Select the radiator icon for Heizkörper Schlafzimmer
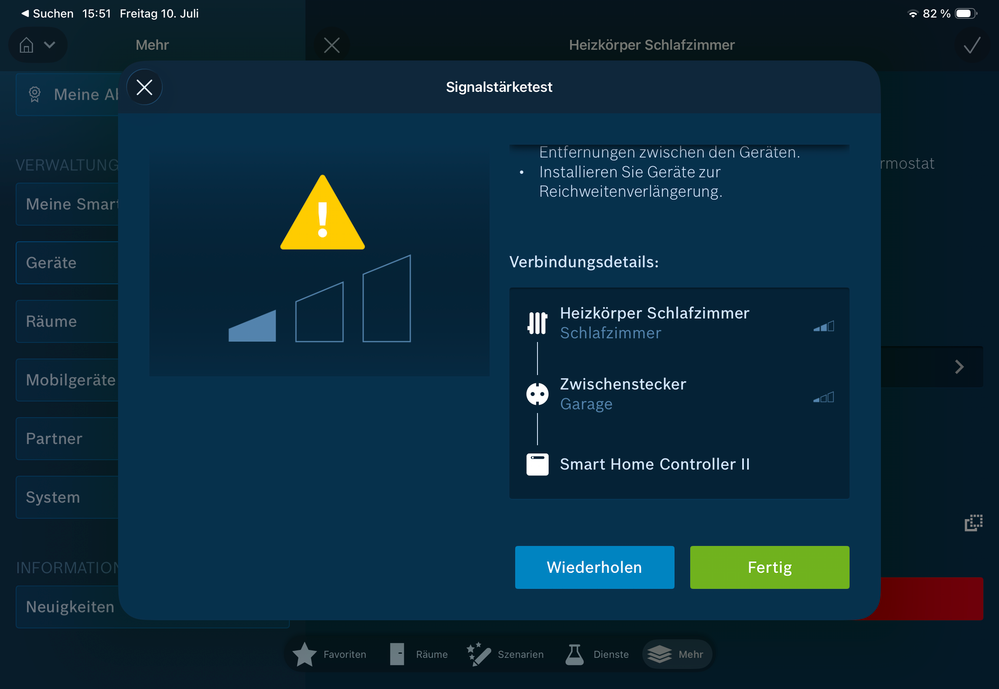Viewport: 999px width, 689px height. point(537,323)
